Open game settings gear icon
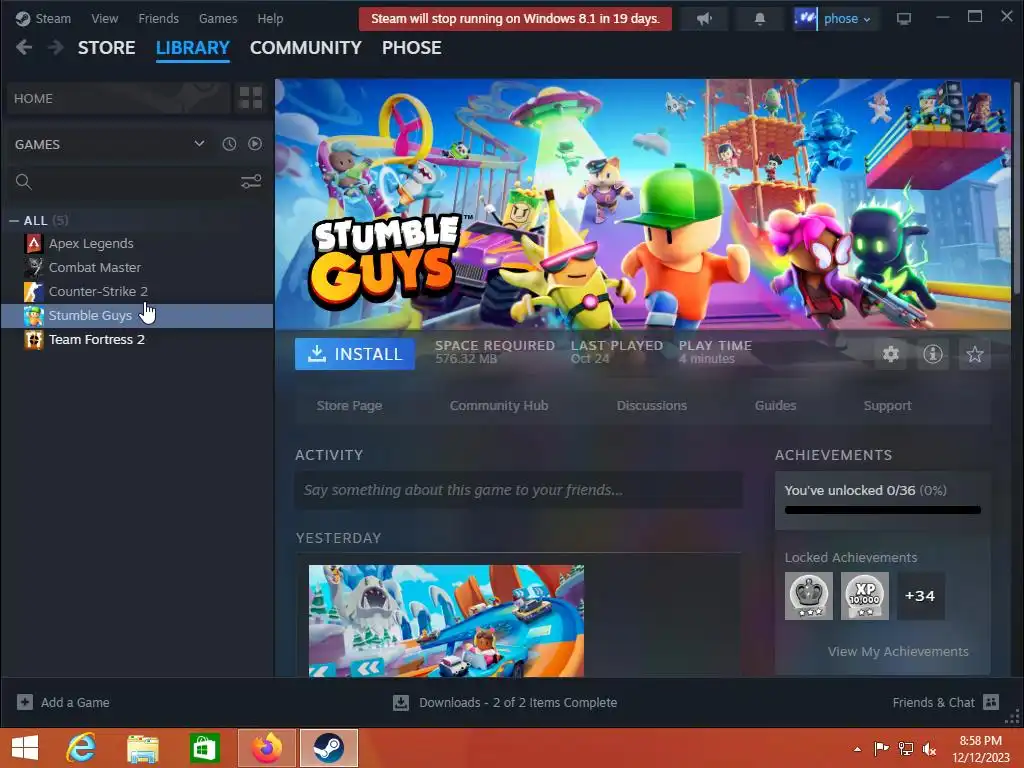Image resolution: width=1024 pixels, height=768 pixels. tap(891, 354)
